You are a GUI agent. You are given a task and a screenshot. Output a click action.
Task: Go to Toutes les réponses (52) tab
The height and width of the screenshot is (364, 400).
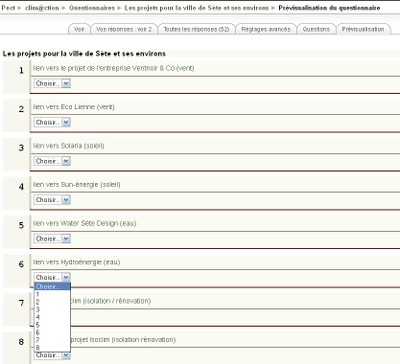pyautogui.click(x=196, y=29)
